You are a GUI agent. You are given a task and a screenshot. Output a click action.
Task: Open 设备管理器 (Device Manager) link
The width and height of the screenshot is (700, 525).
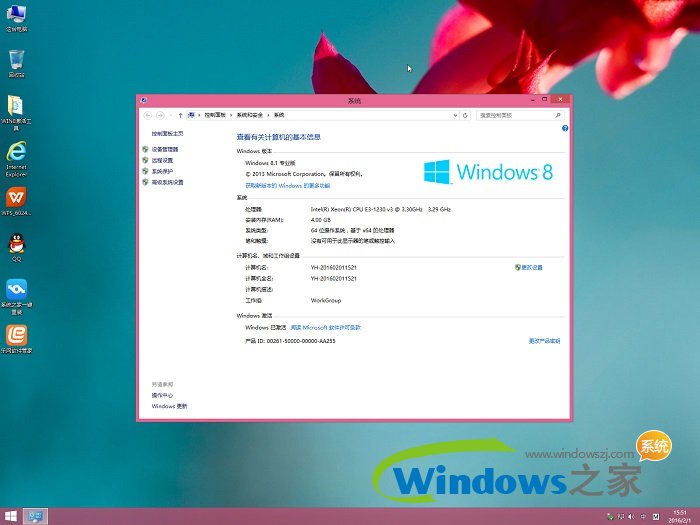162,149
